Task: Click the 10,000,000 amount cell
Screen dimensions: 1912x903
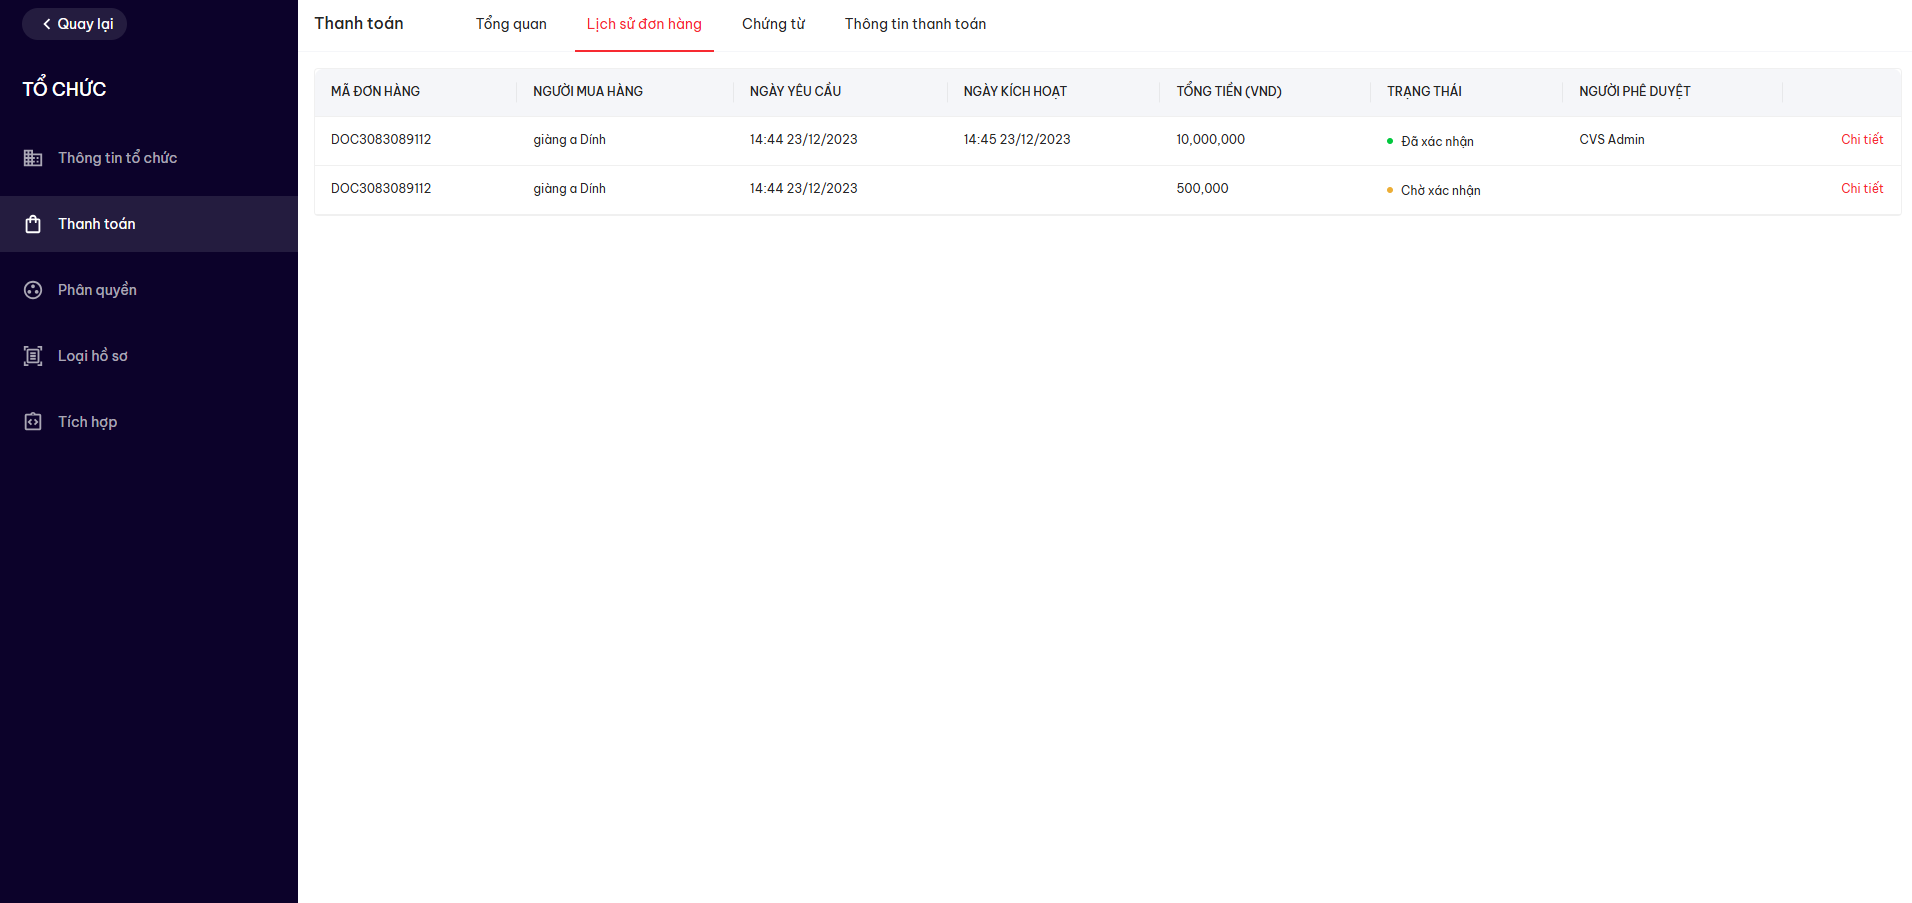Action: [1210, 139]
